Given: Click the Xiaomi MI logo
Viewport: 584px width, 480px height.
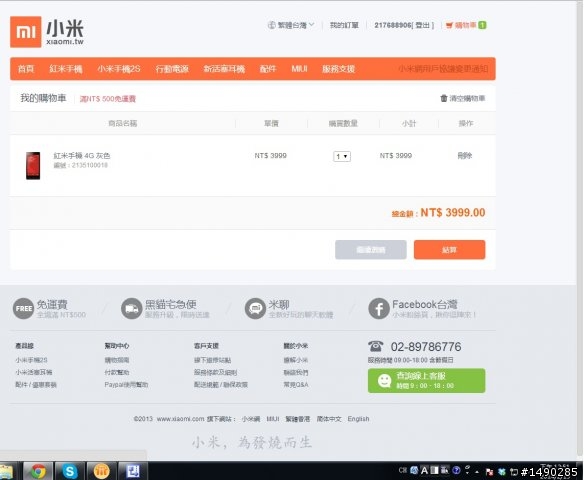Looking at the screenshot, I should [x=26, y=32].
